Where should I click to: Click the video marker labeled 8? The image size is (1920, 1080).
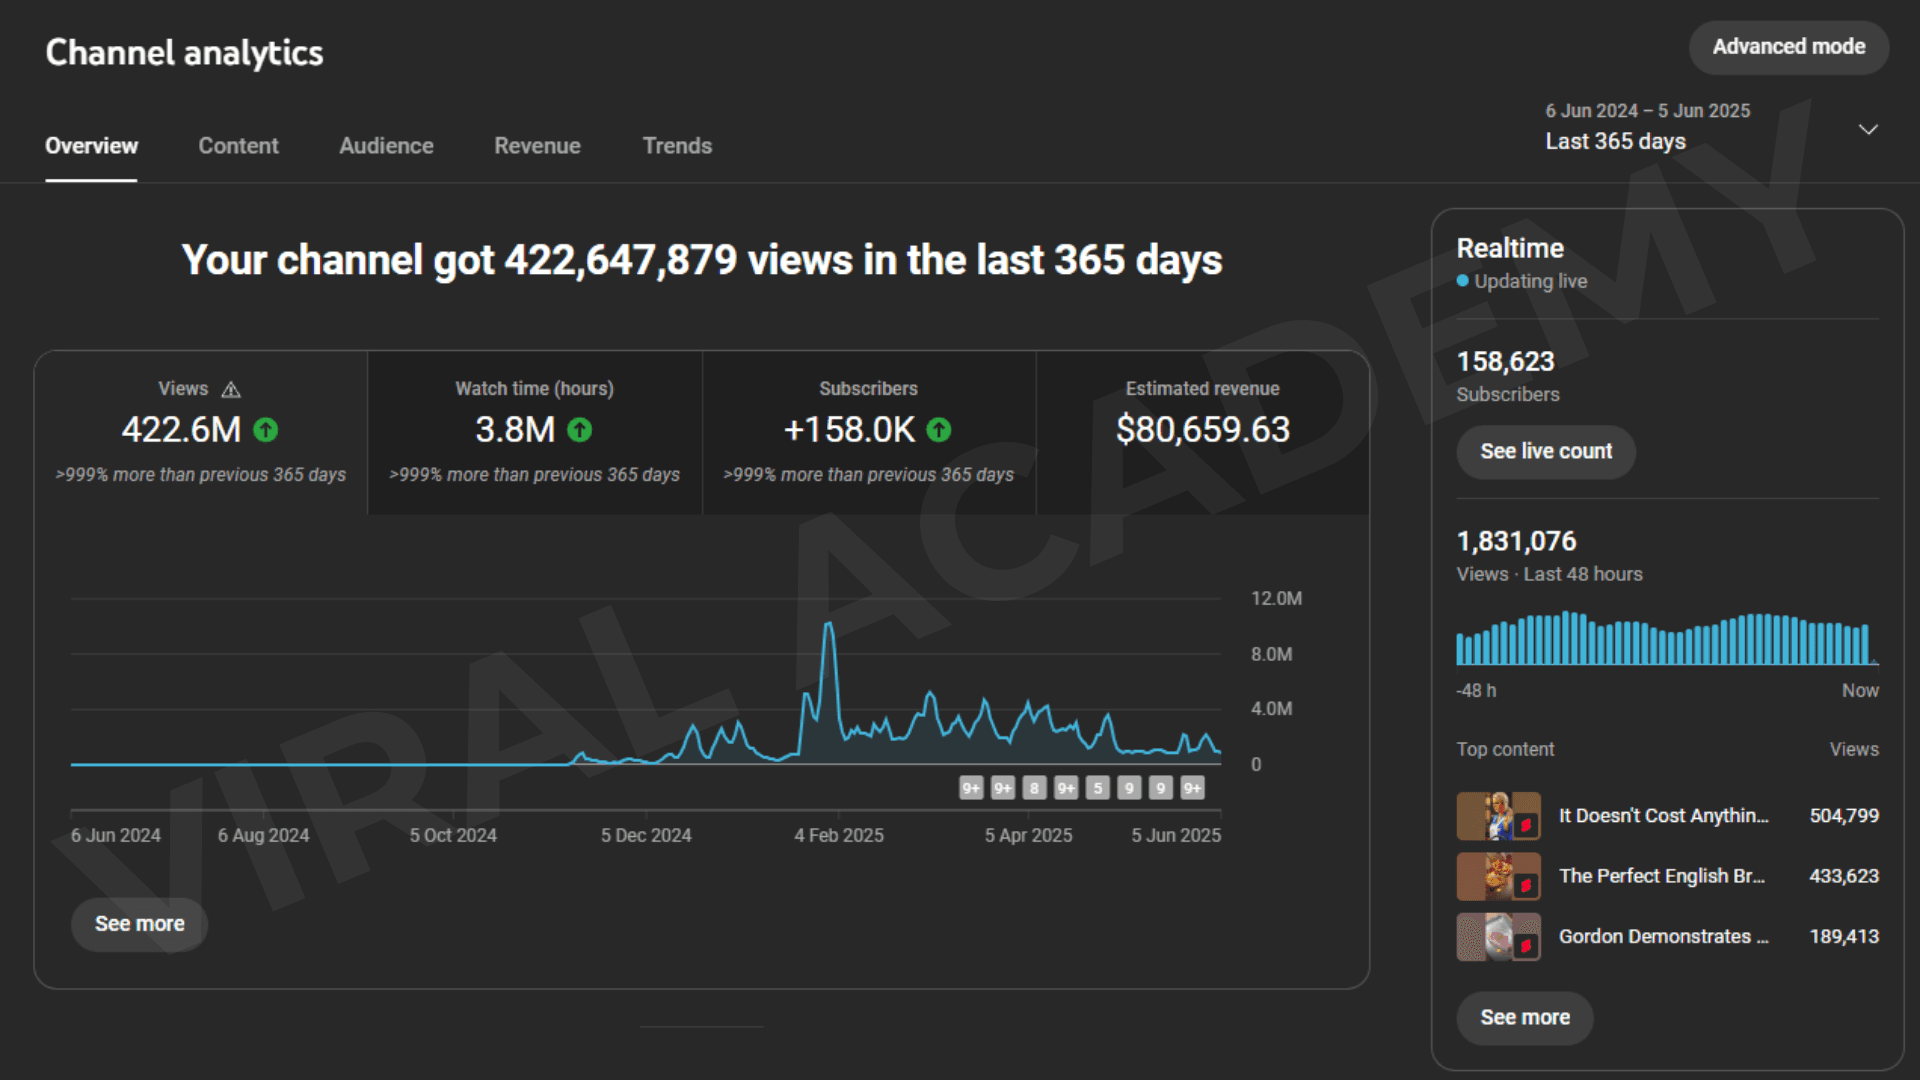pos(1034,788)
